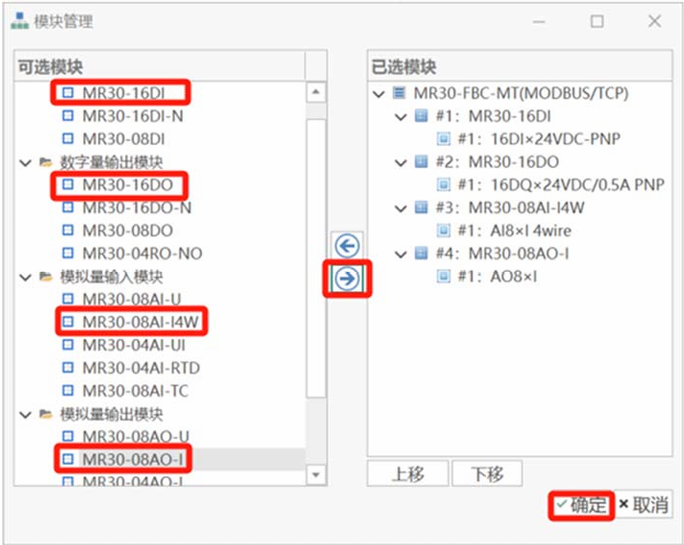The image size is (684, 545).
Task: Collapse the #1: MR30-16DI node
Action: pyautogui.click(x=400, y=117)
